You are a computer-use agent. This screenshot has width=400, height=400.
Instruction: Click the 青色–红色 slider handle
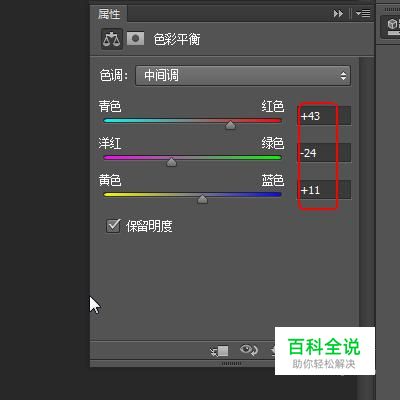tap(230, 125)
